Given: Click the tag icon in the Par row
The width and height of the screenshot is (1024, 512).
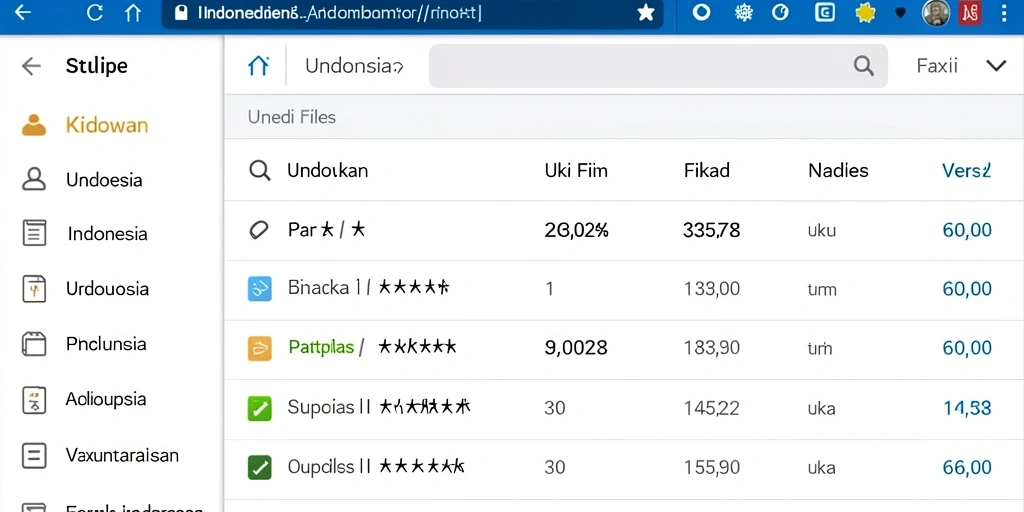Looking at the screenshot, I should [259, 230].
